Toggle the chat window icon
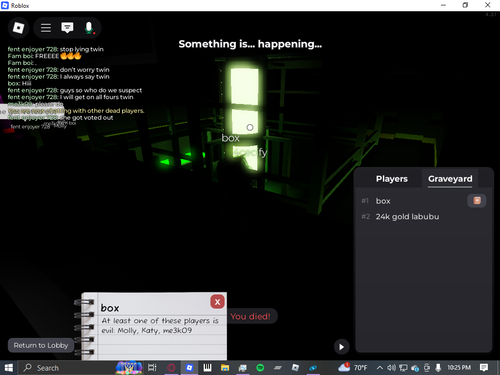500x375 pixels. pyautogui.click(x=67, y=28)
